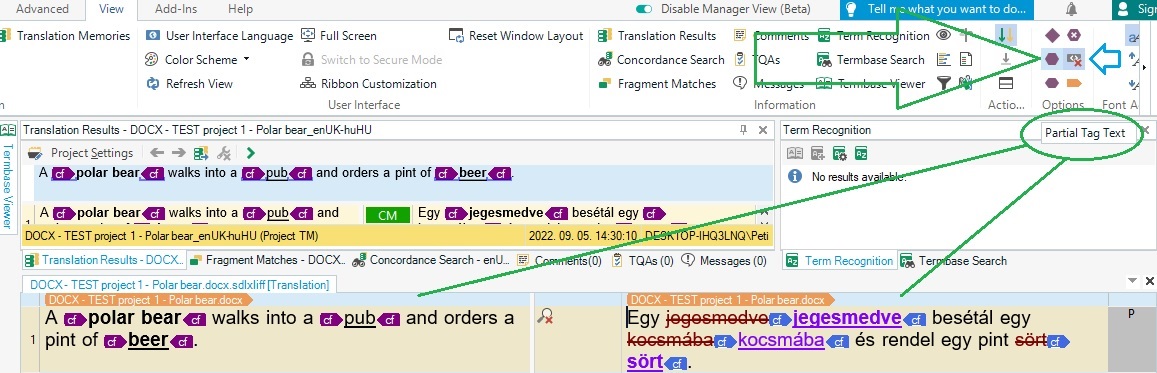Click the filter funnel icon in ribbon

point(943,84)
